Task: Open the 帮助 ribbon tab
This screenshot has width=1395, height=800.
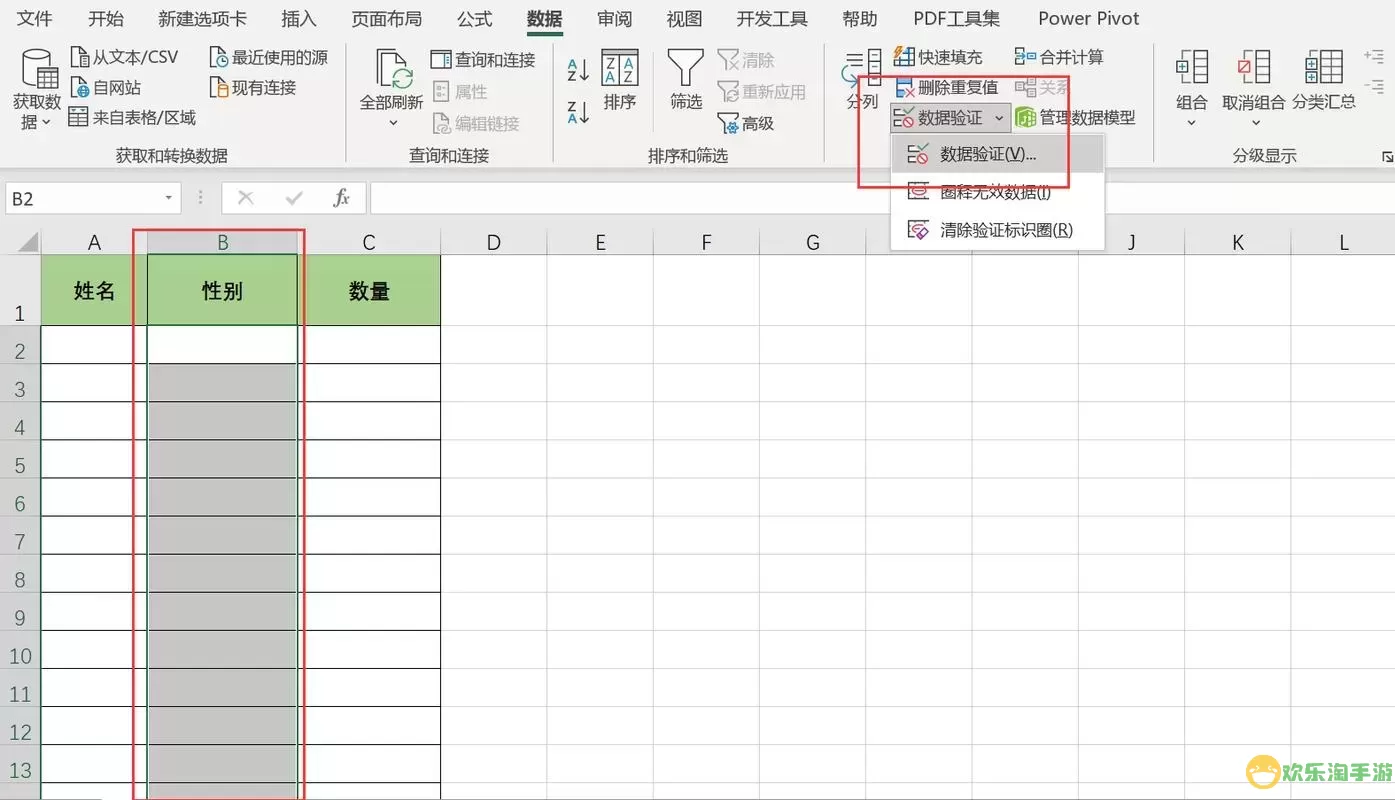Action: coord(860,19)
